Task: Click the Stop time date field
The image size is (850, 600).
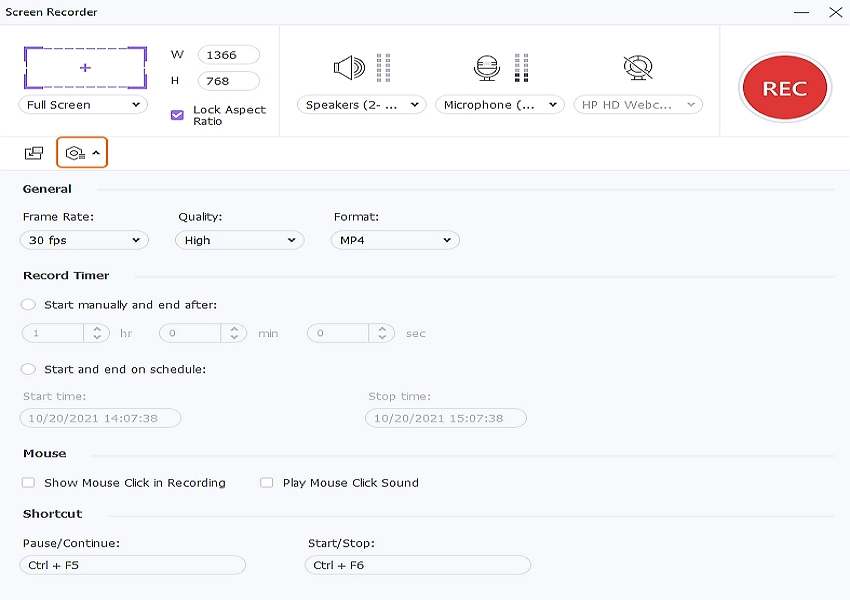Action: (446, 418)
